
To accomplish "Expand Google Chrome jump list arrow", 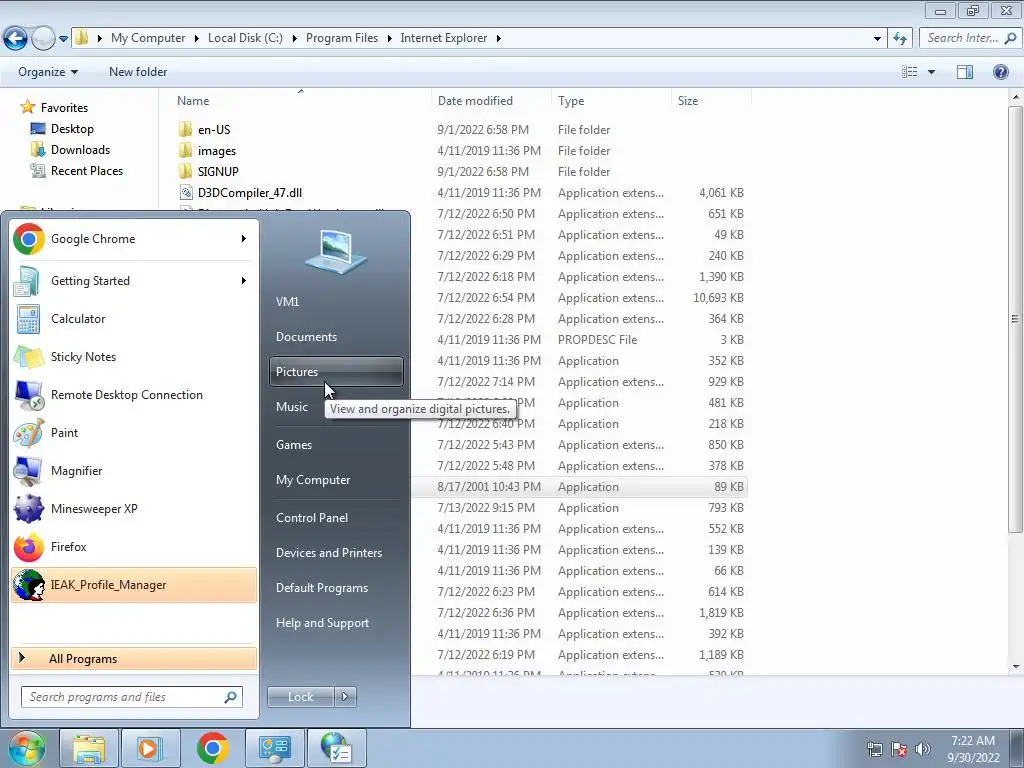I will click(244, 239).
